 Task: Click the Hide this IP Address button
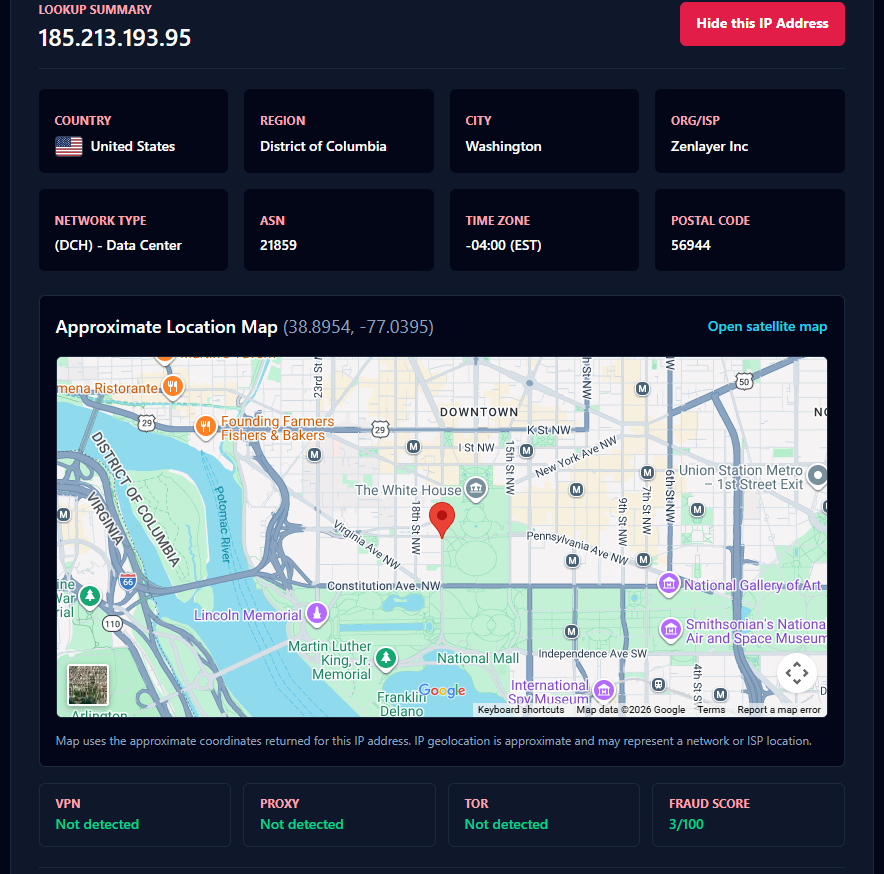[x=762, y=24]
